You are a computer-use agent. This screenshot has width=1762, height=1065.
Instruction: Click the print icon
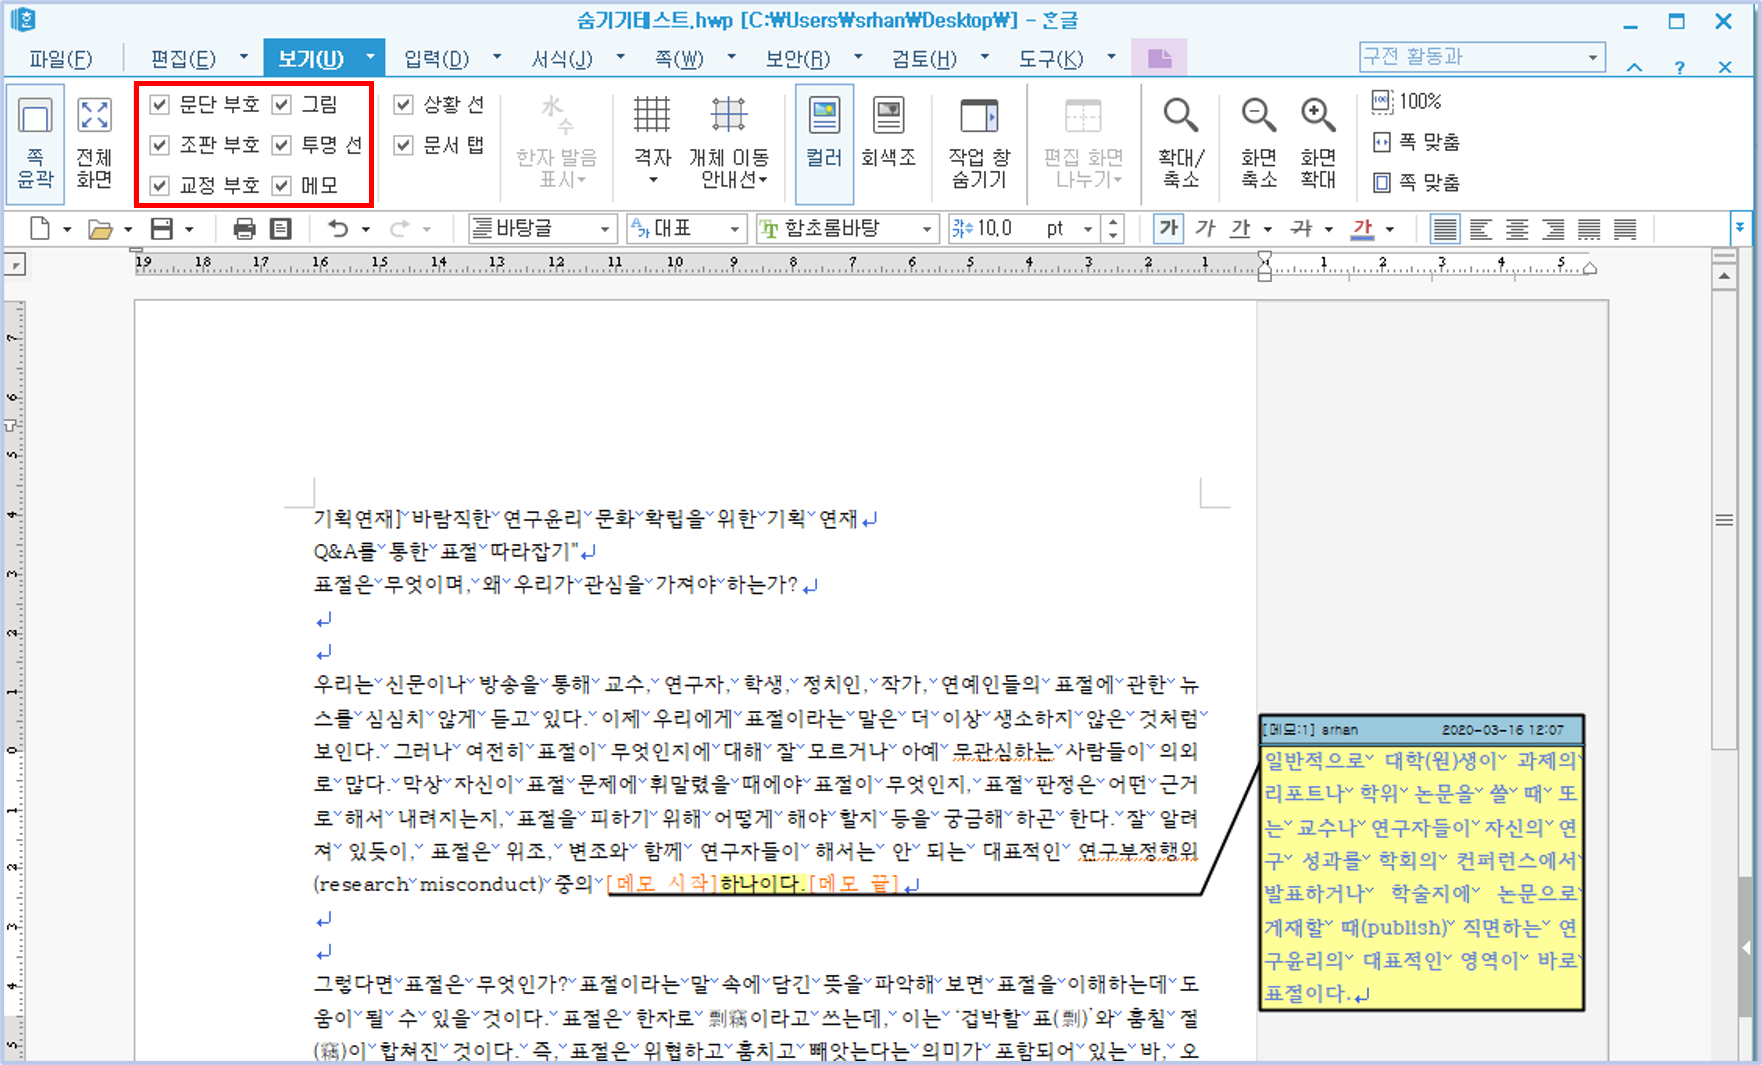click(244, 229)
